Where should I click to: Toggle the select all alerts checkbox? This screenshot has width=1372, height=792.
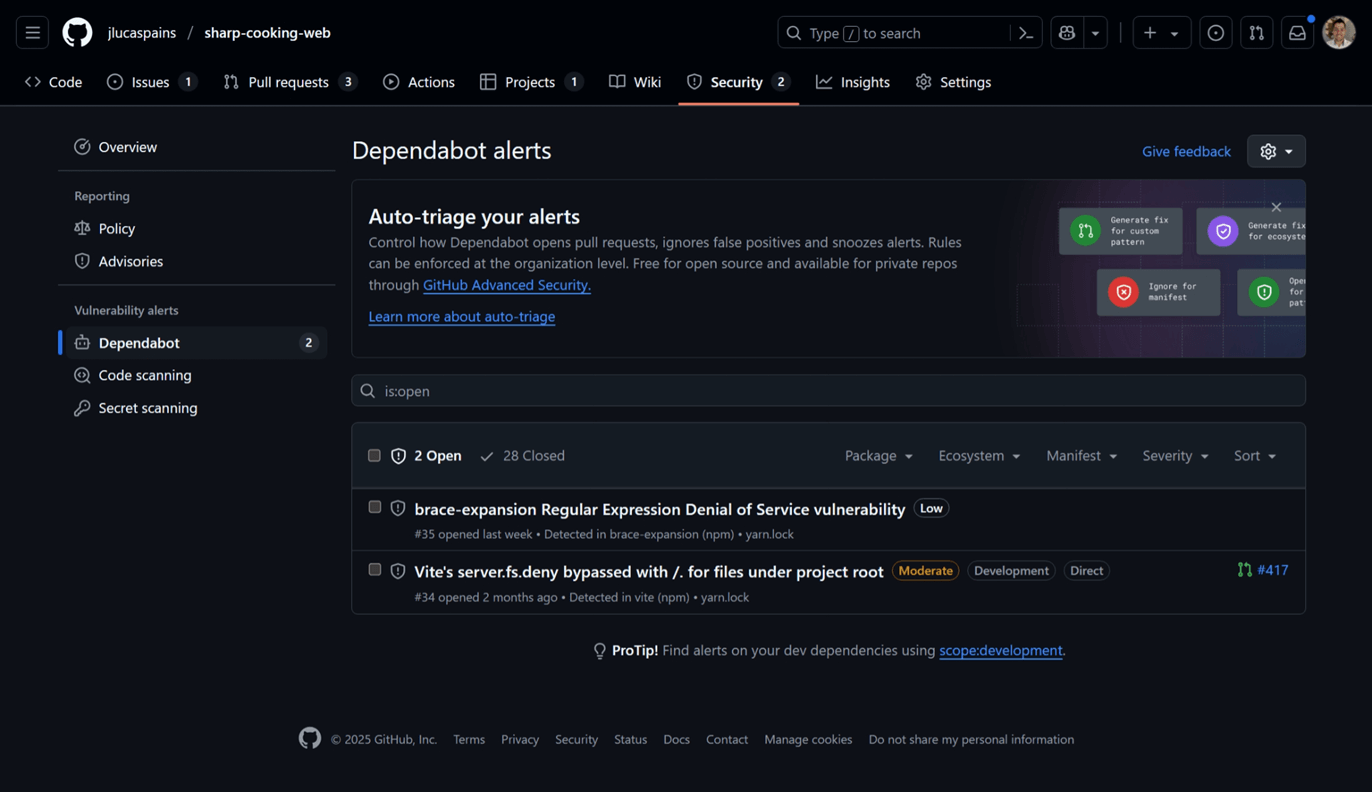374,455
